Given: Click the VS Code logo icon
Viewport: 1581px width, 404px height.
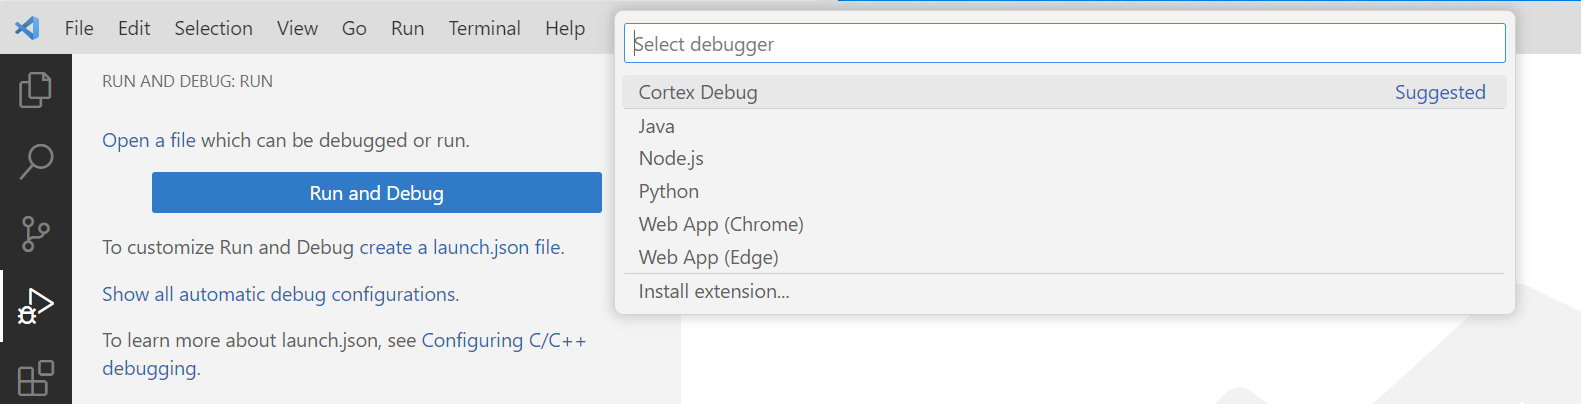Looking at the screenshot, I should [x=27, y=28].
